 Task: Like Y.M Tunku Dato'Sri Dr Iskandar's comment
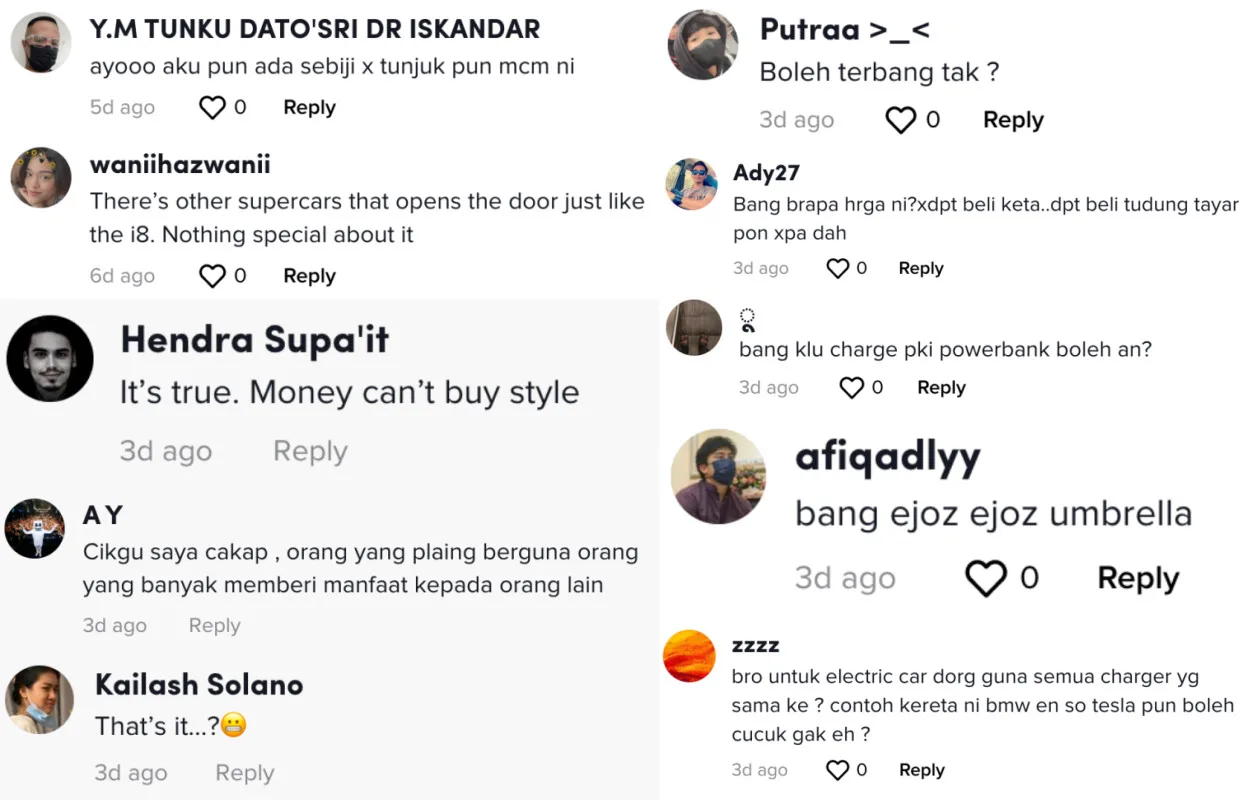pyautogui.click(x=212, y=108)
